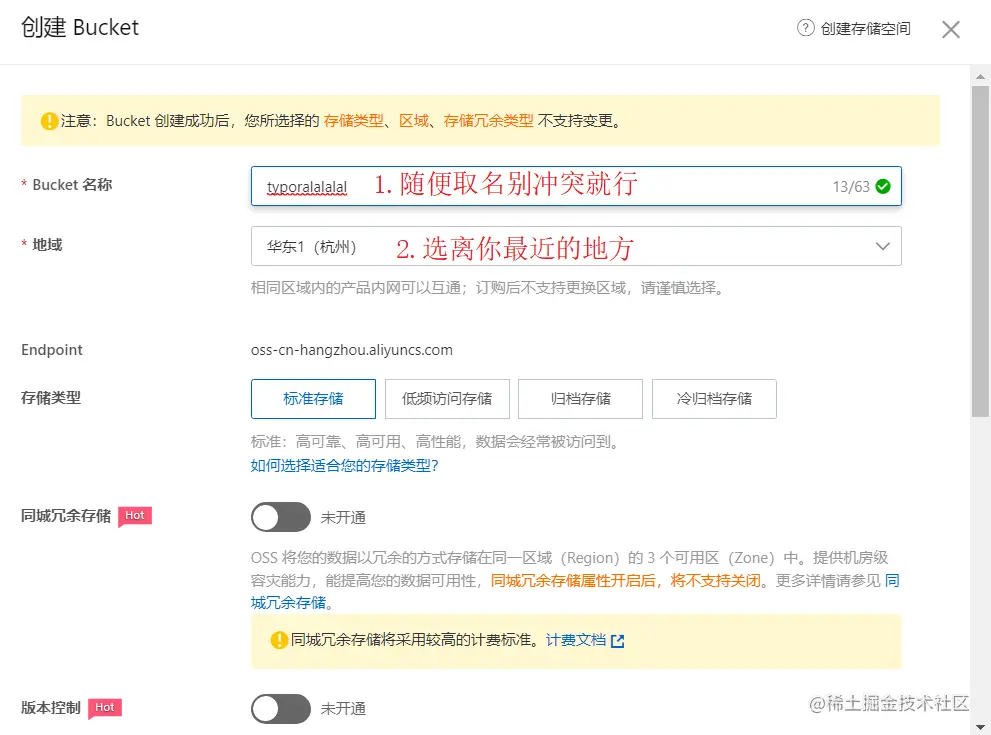Viewport: 991px width, 735px height.
Task: Click the Bucket 名称 input field
Action: pyautogui.click(x=576, y=186)
